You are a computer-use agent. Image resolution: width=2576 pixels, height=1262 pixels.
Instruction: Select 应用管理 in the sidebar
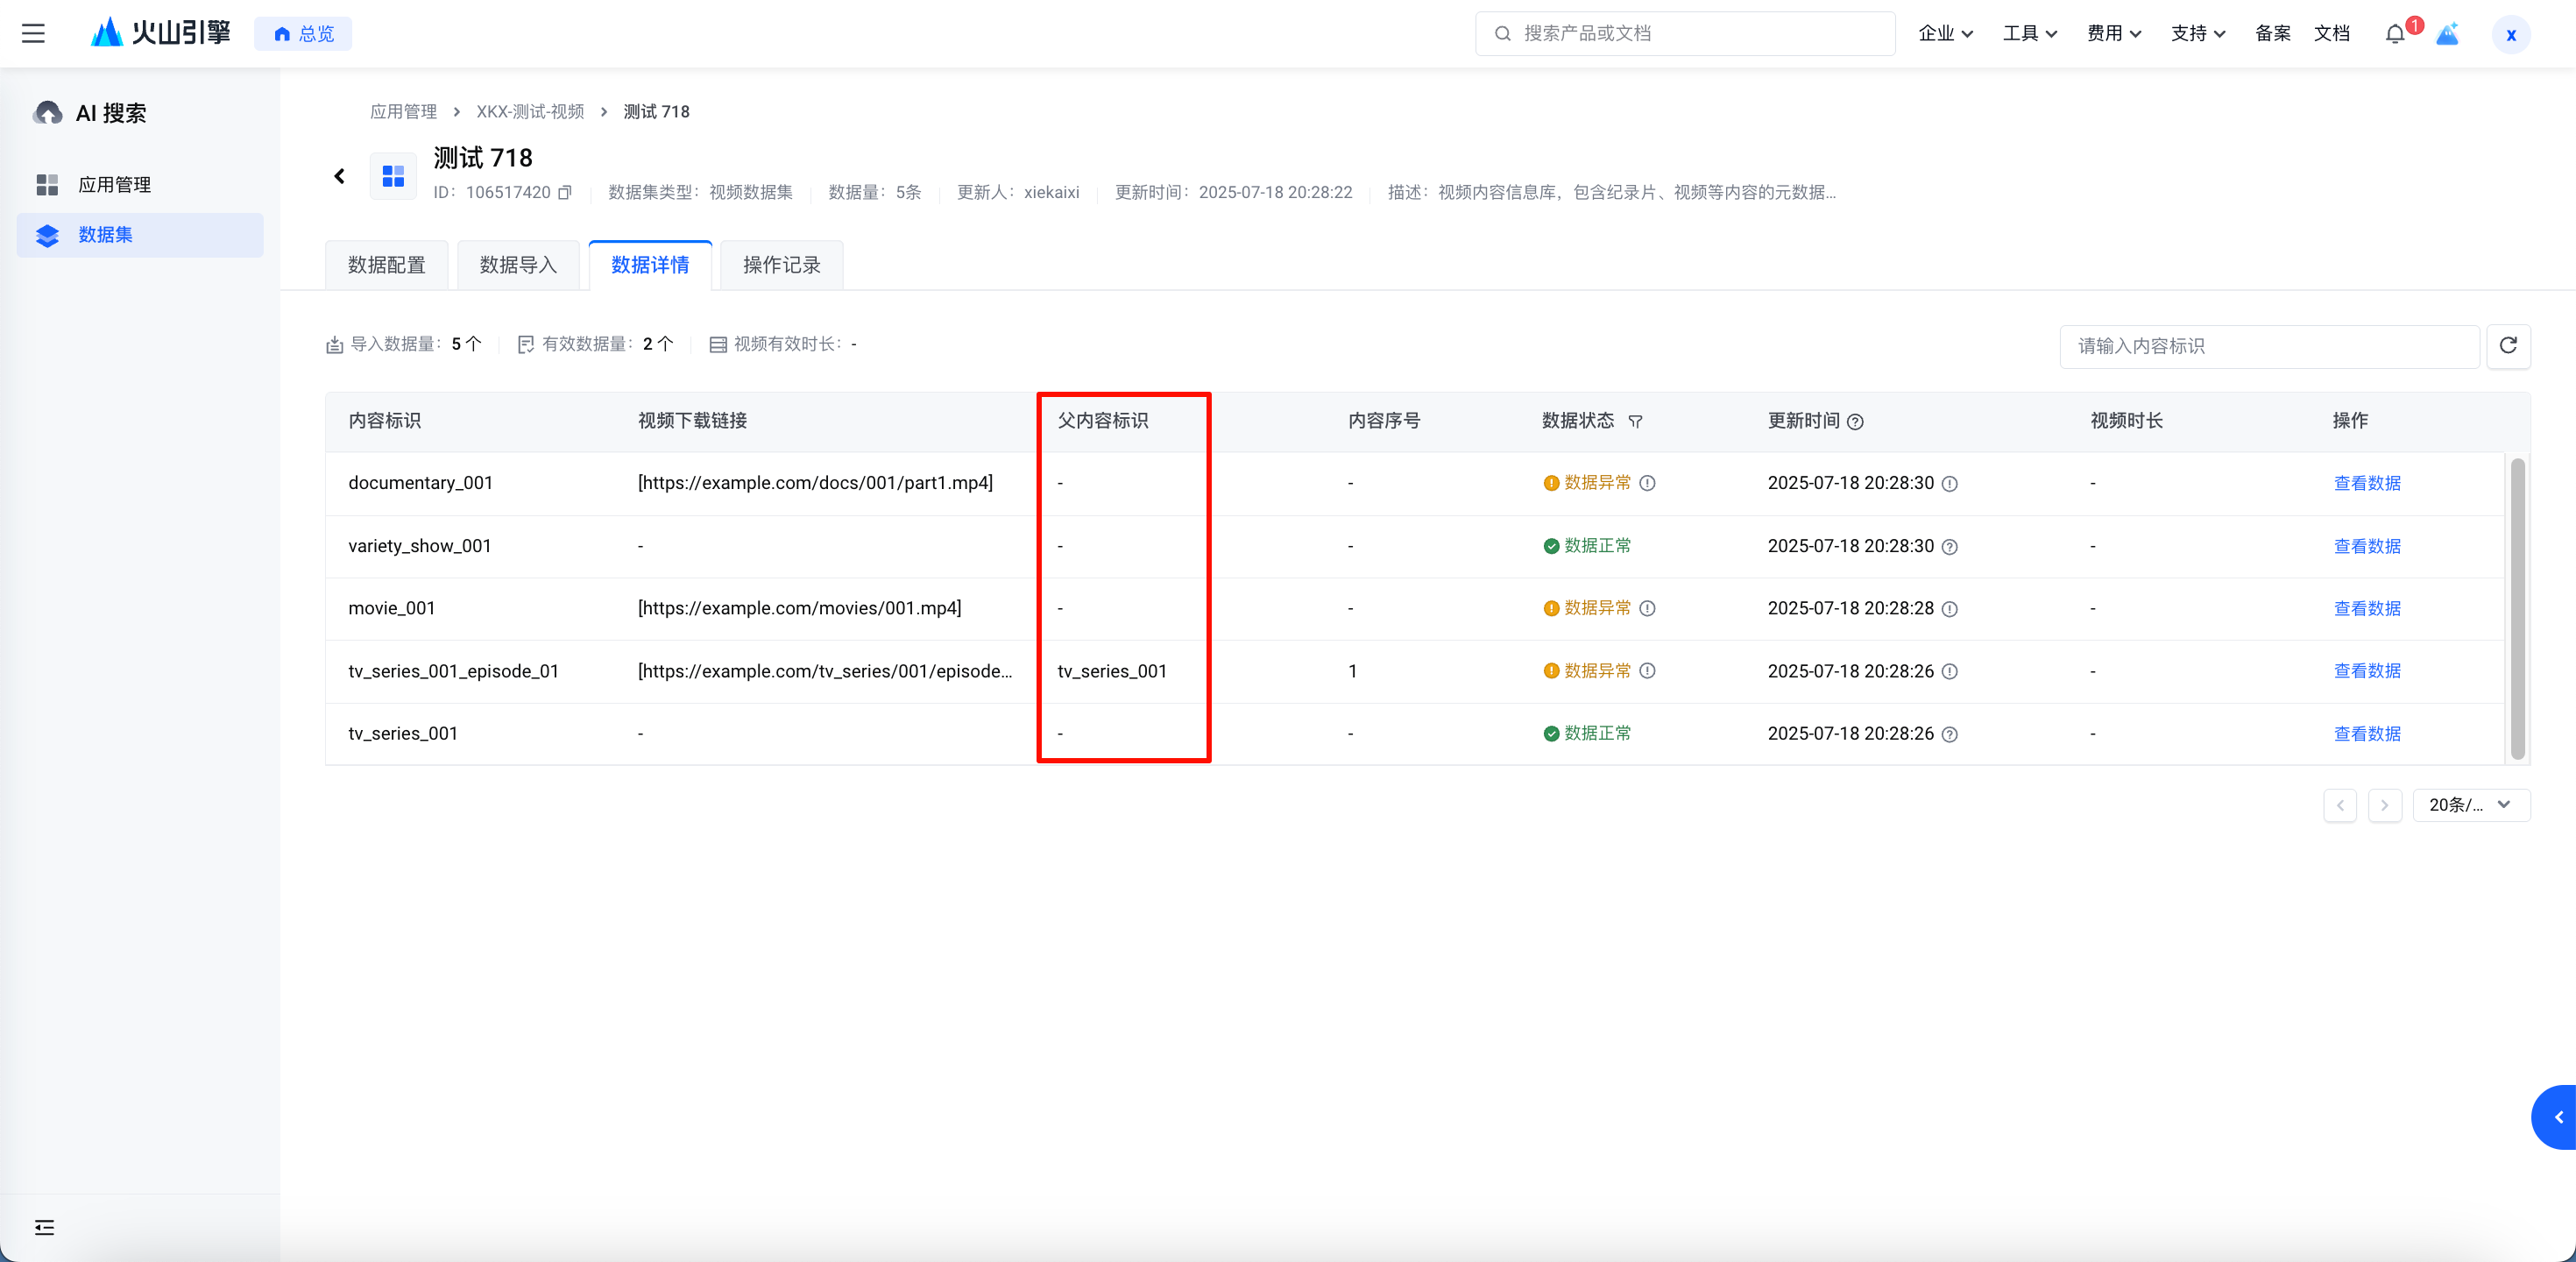[x=114, y=185]
